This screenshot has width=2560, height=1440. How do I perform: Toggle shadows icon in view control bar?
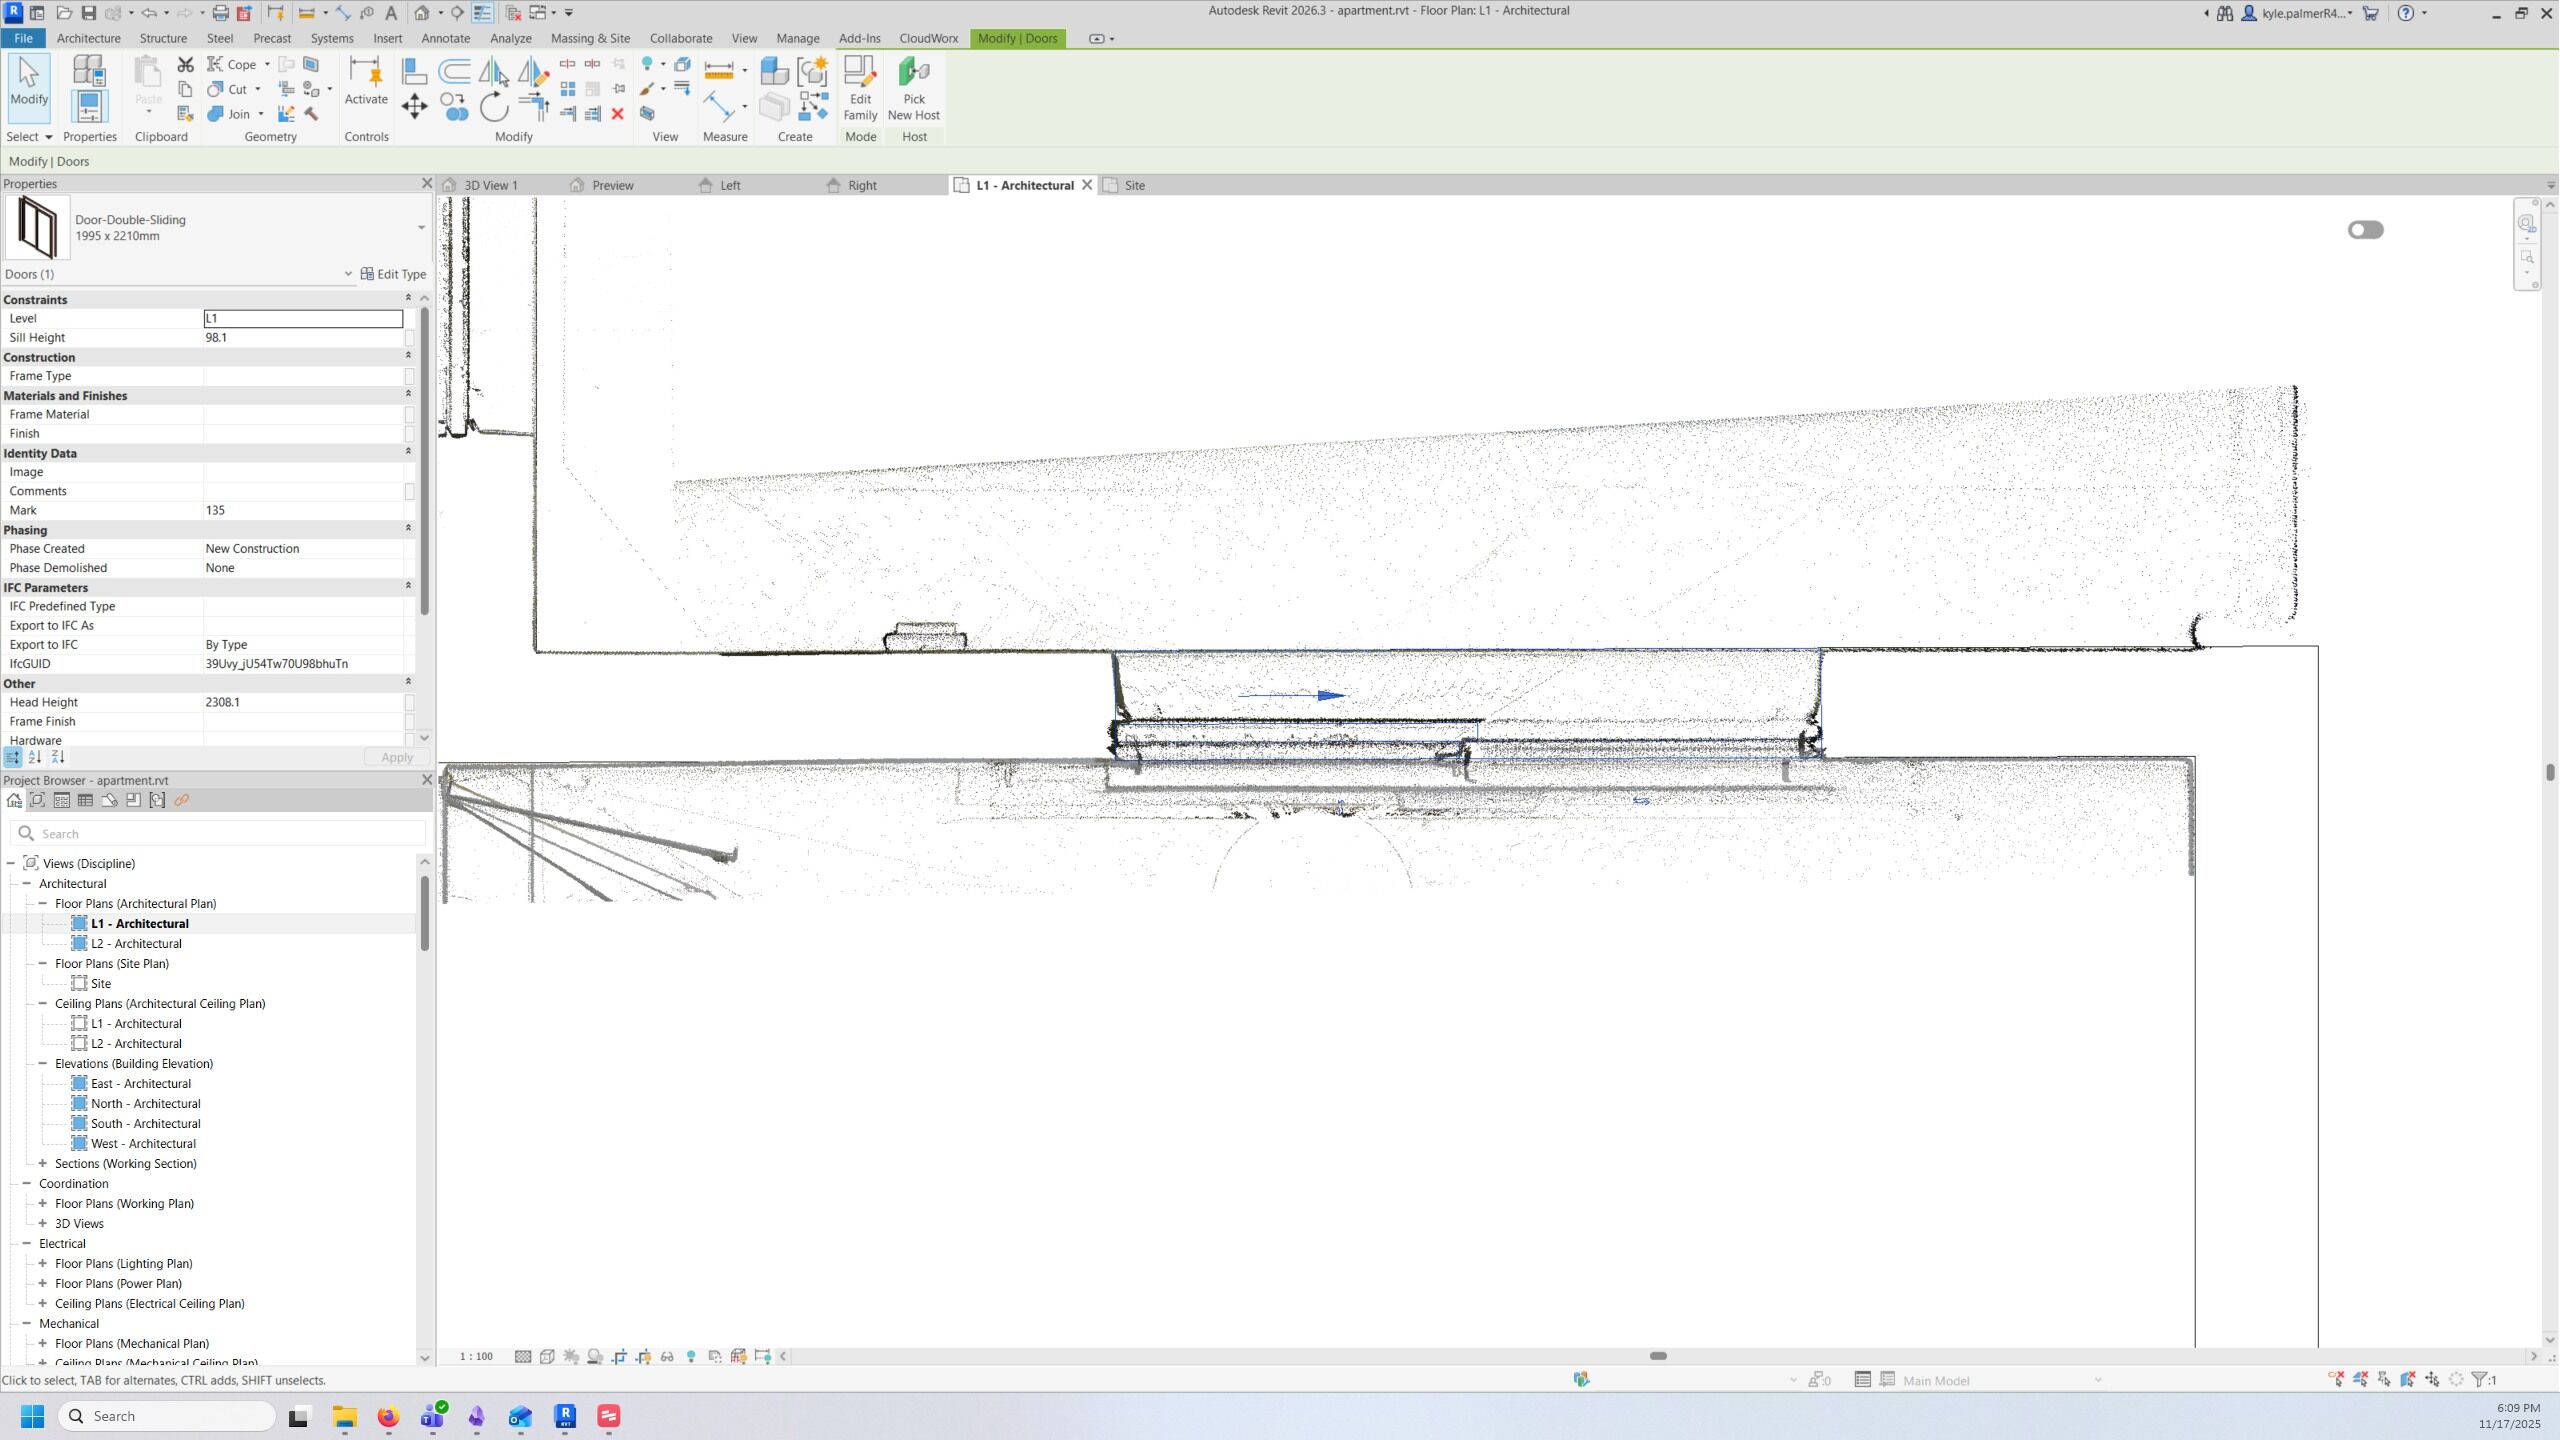pyautogui.click(x=595, y=1357)
